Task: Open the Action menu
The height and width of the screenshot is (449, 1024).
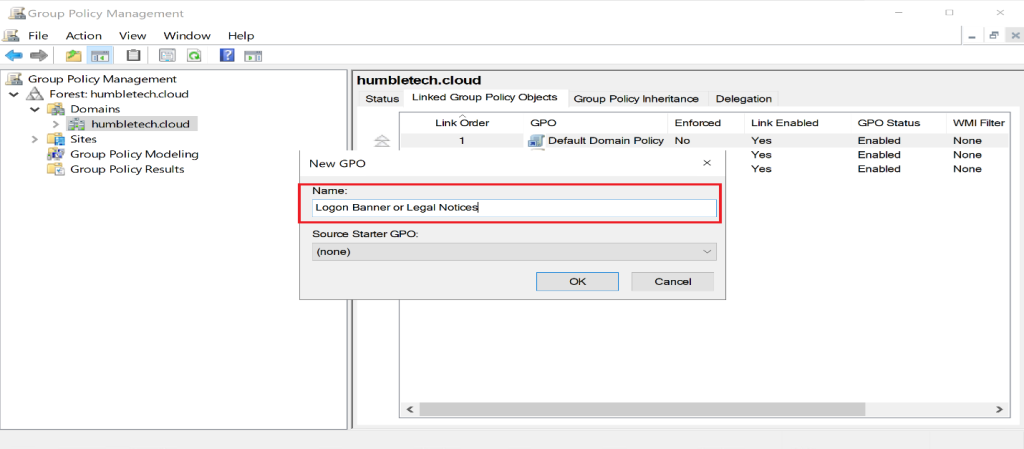Action: pos(84,35)
